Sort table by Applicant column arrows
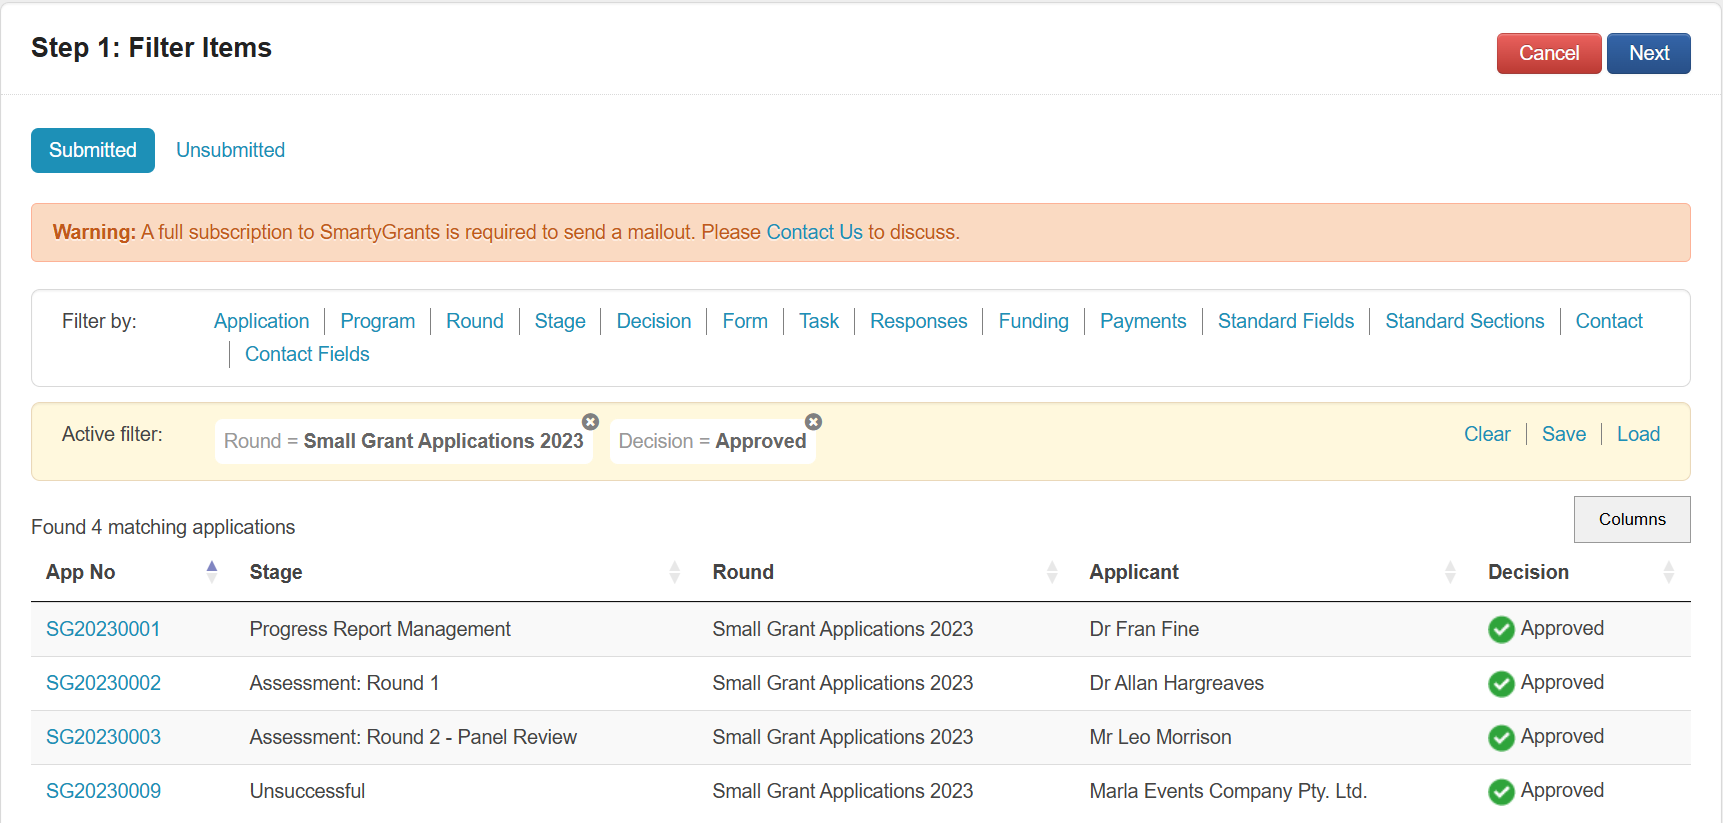 (1450, 572)
